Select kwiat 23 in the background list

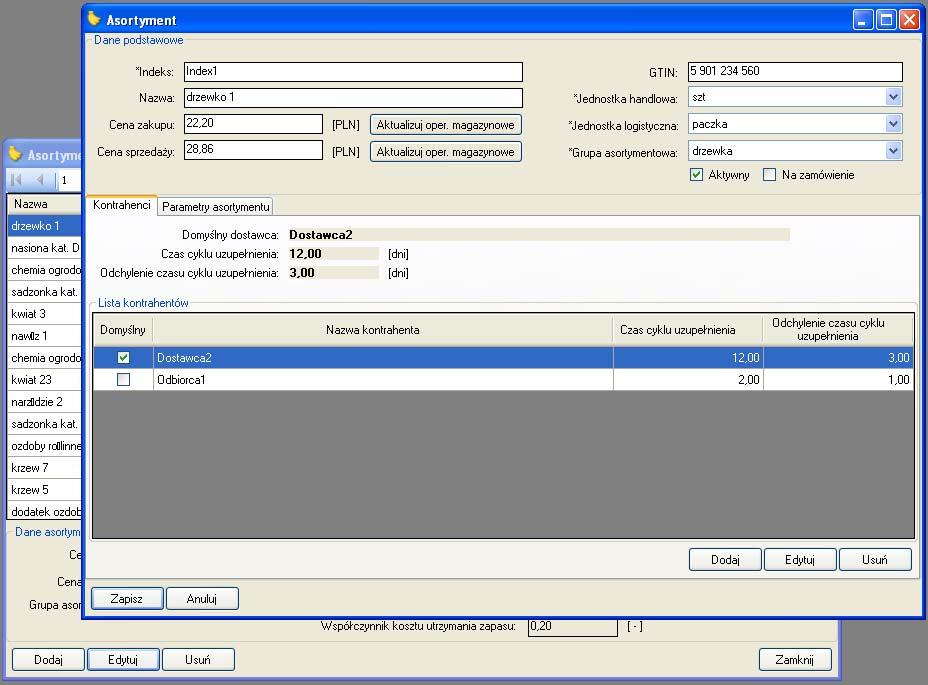tap(45, 380)
